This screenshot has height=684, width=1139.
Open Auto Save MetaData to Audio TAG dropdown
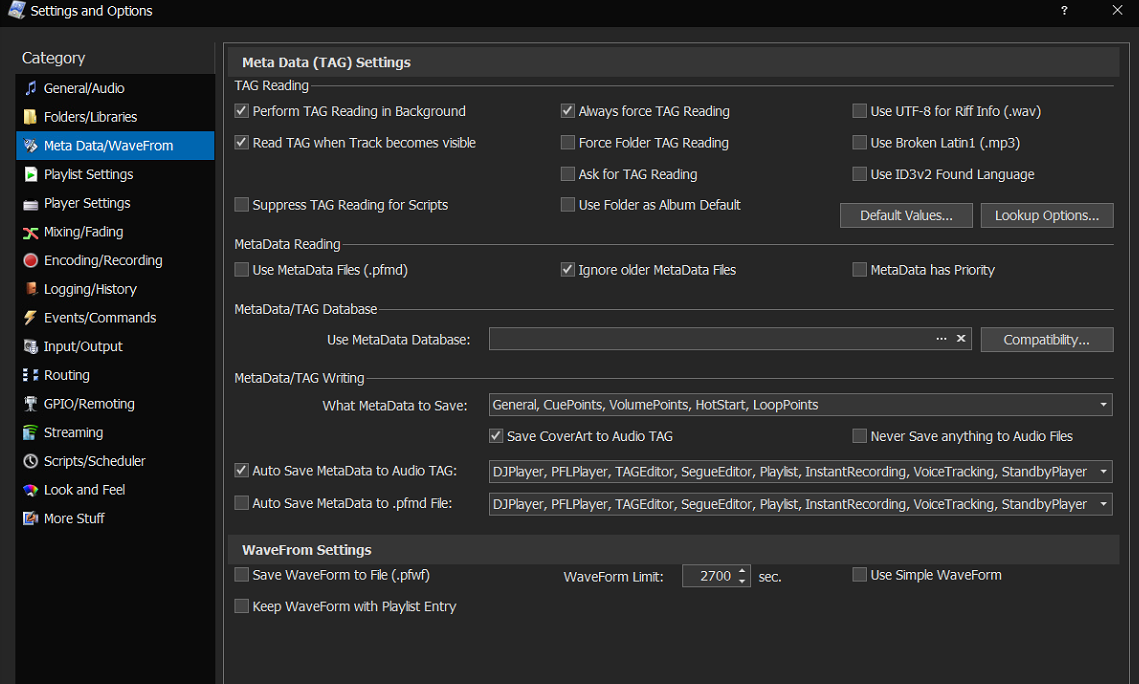pyautogui.click(x=1103, y=471)
